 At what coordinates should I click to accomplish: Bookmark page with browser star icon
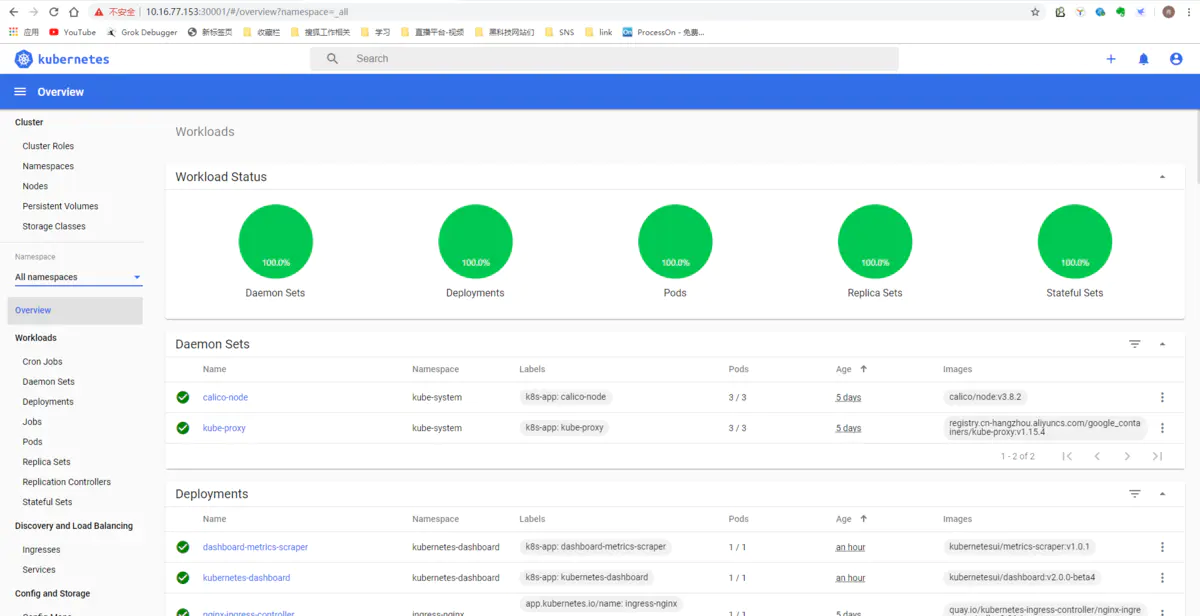coord(1035,12)
